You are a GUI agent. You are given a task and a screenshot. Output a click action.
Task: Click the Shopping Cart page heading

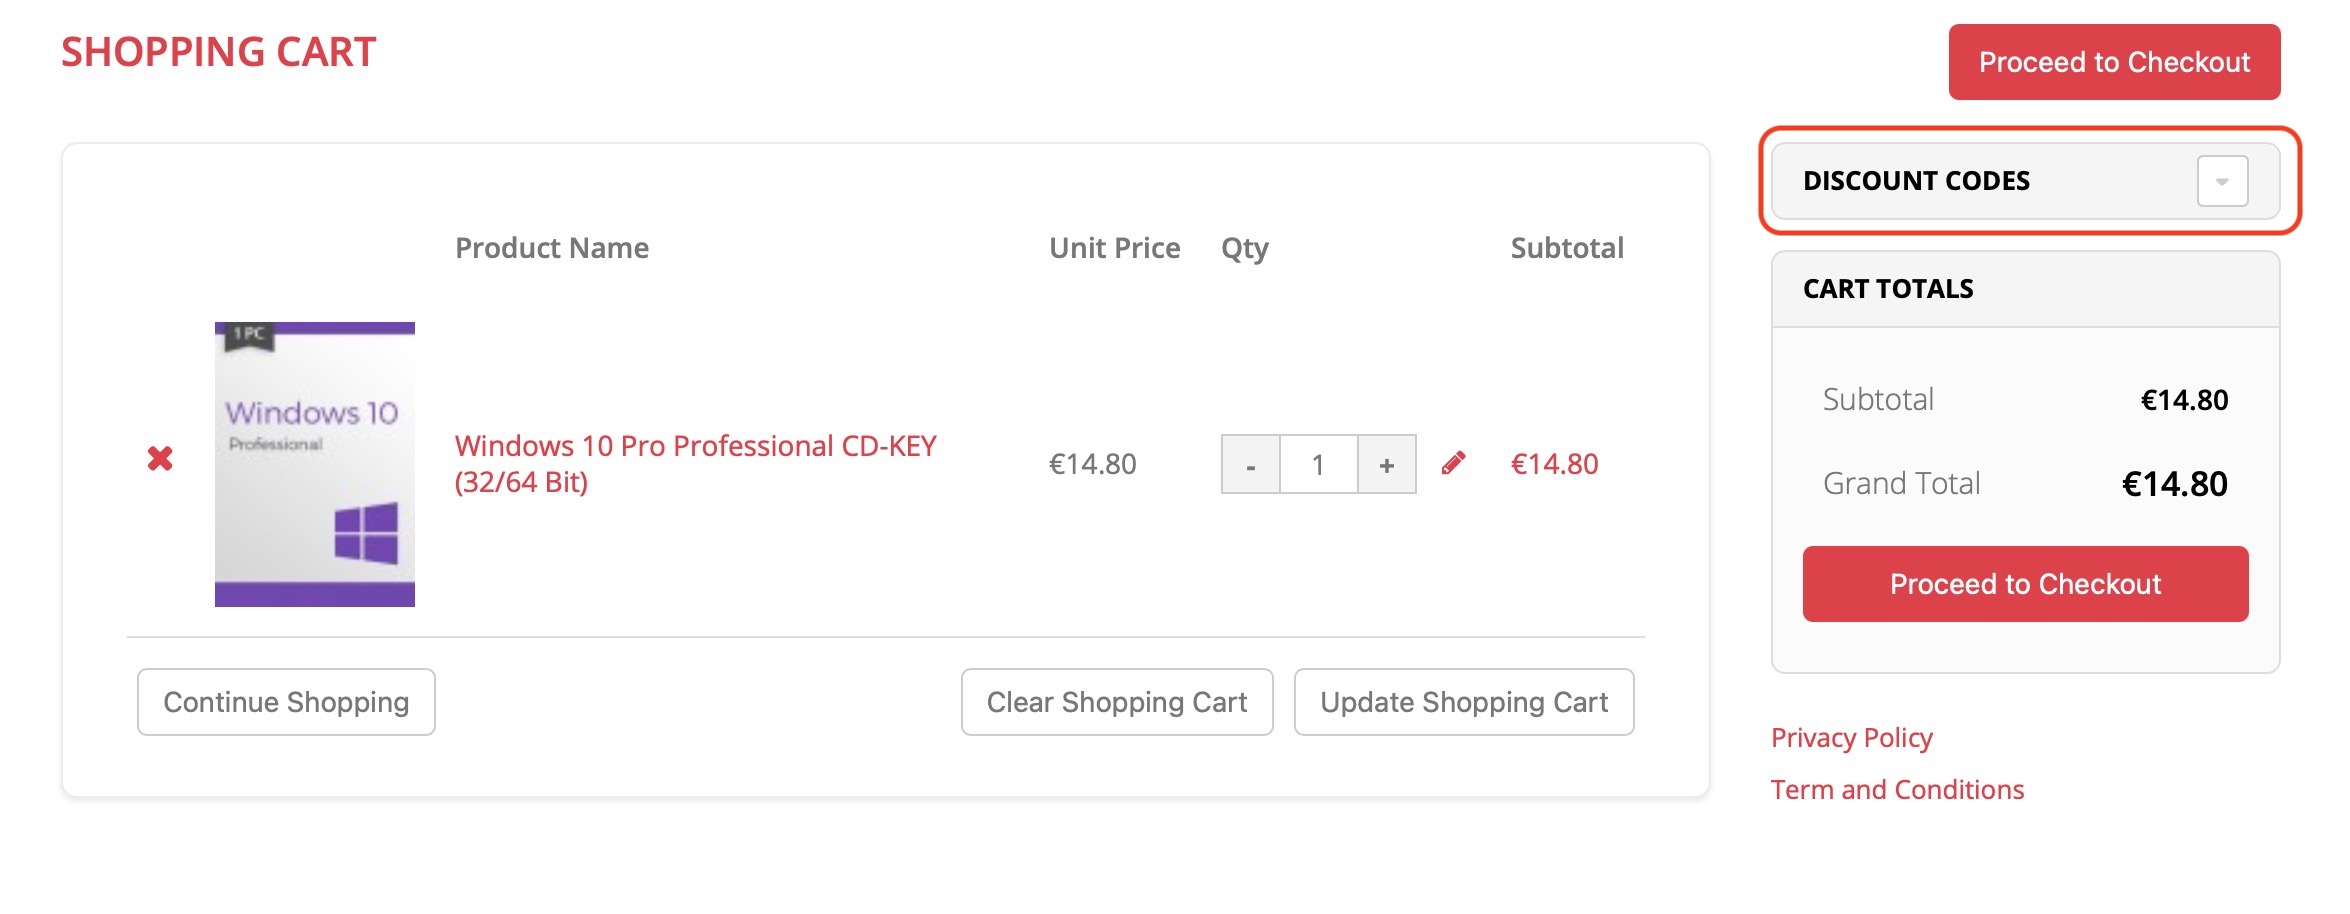pyautogui.click(x=219, y=52)
